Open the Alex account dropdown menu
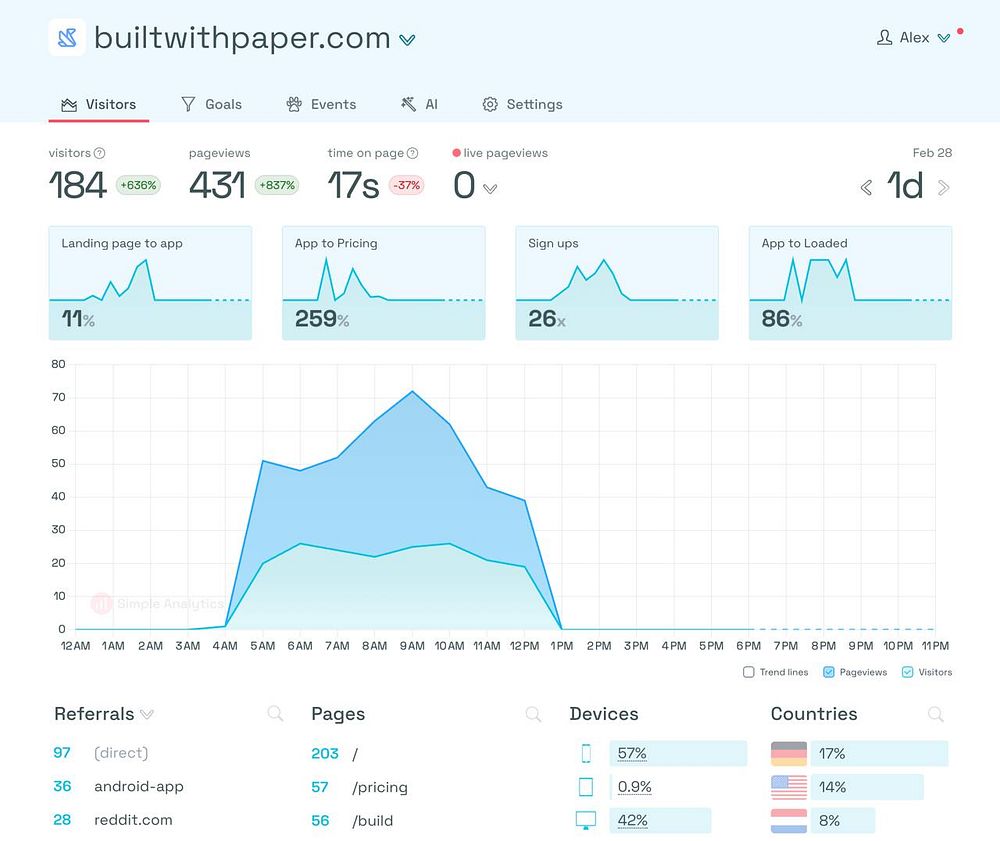 pyautogui.click(x=914, y=38)
